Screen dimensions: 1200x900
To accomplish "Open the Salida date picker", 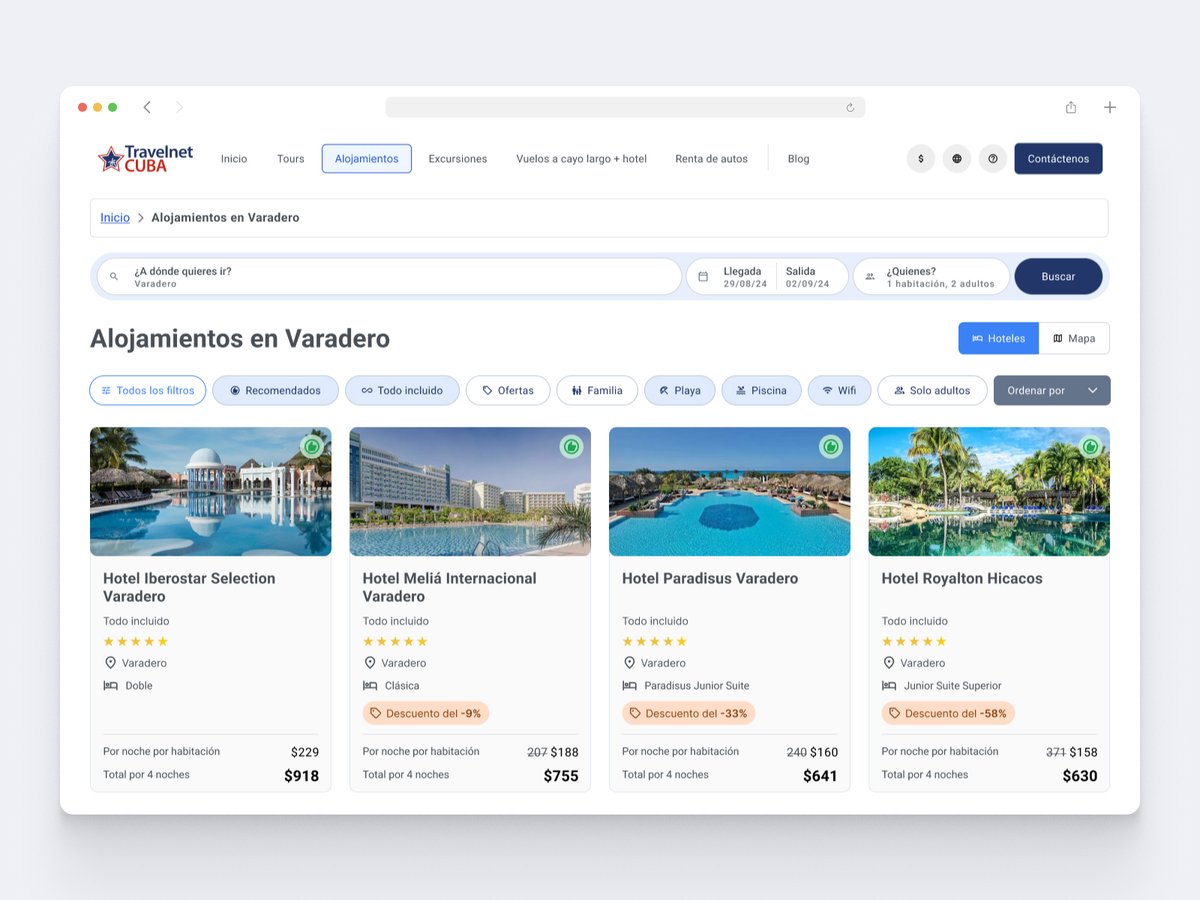I will [x=808, y=277].
